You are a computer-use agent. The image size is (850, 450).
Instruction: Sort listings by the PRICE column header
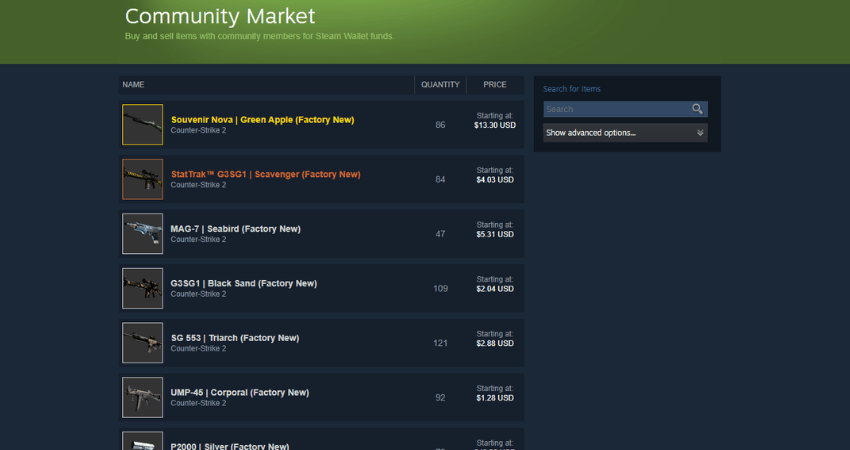coord(495,85)
